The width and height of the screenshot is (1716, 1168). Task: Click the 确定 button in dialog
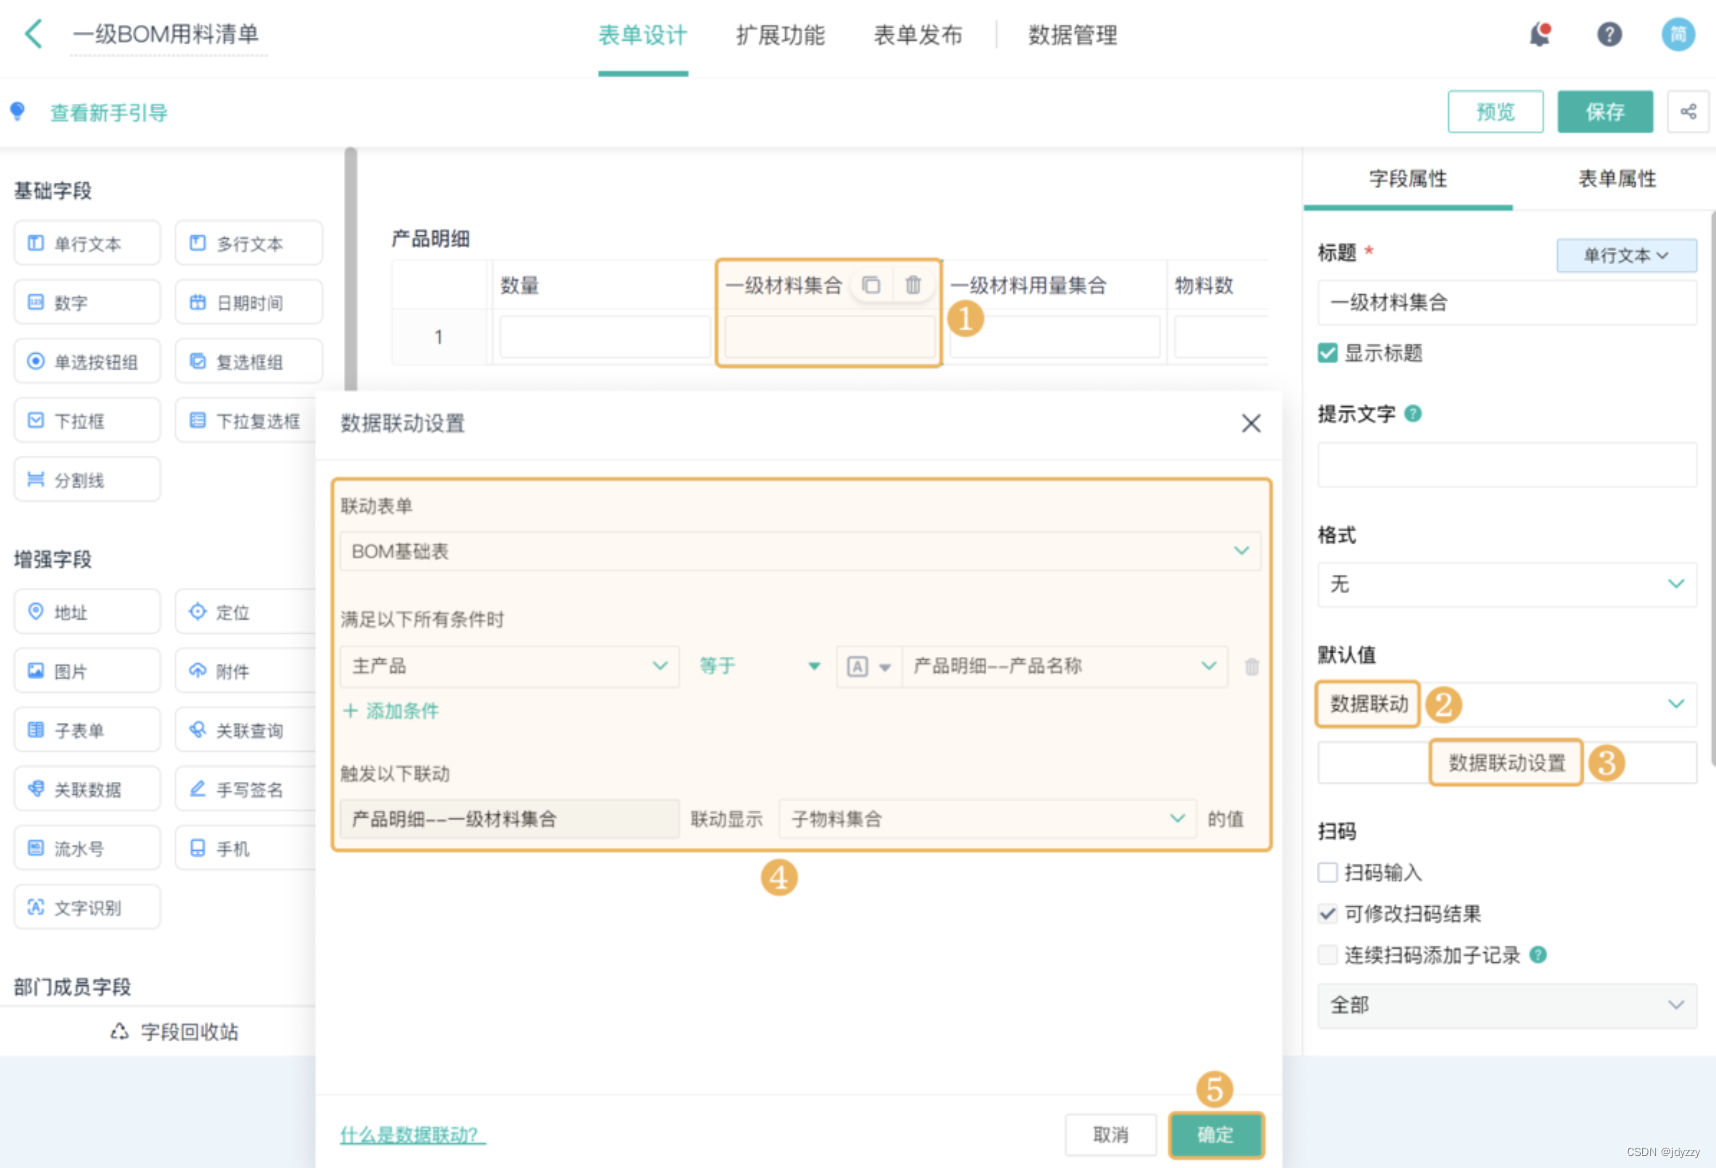coord(1216,1135)
